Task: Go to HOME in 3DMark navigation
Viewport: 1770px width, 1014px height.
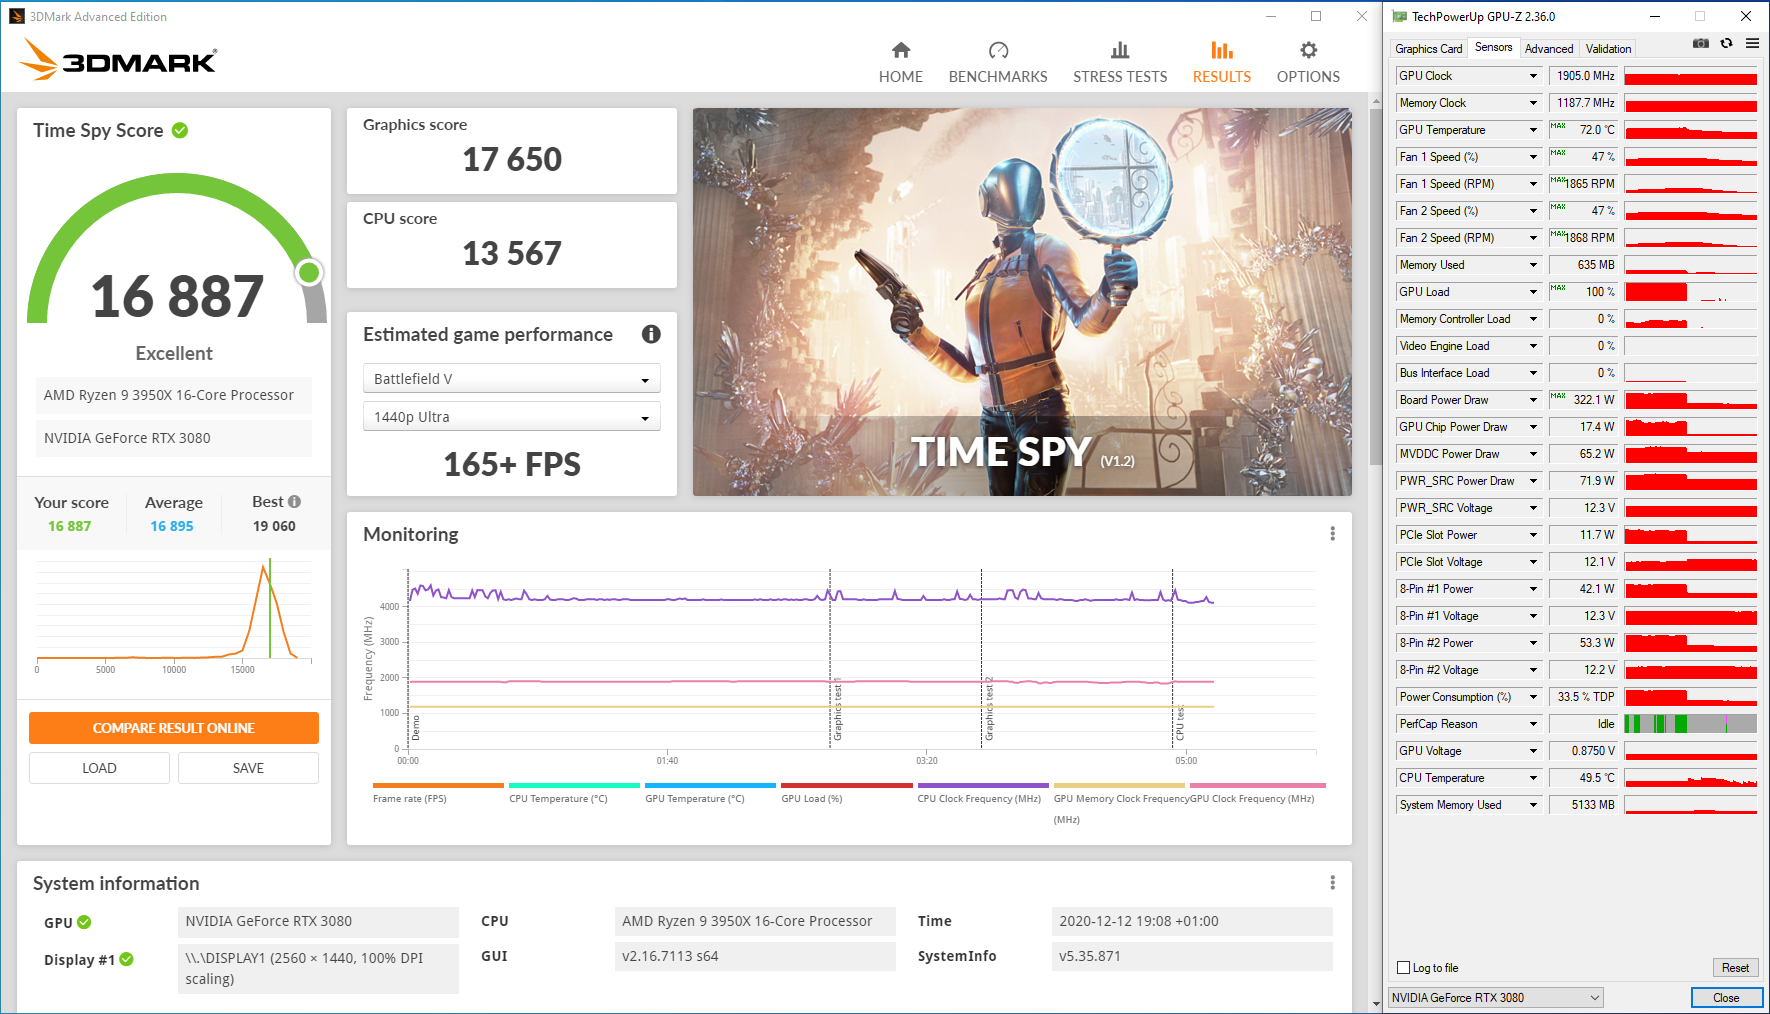Action: coord(900,62)
